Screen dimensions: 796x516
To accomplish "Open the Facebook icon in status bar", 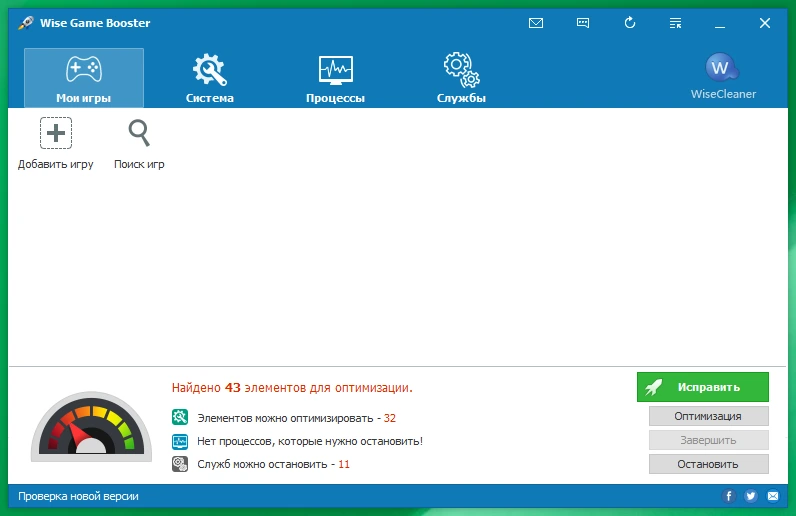I will (x=728, y=496).
